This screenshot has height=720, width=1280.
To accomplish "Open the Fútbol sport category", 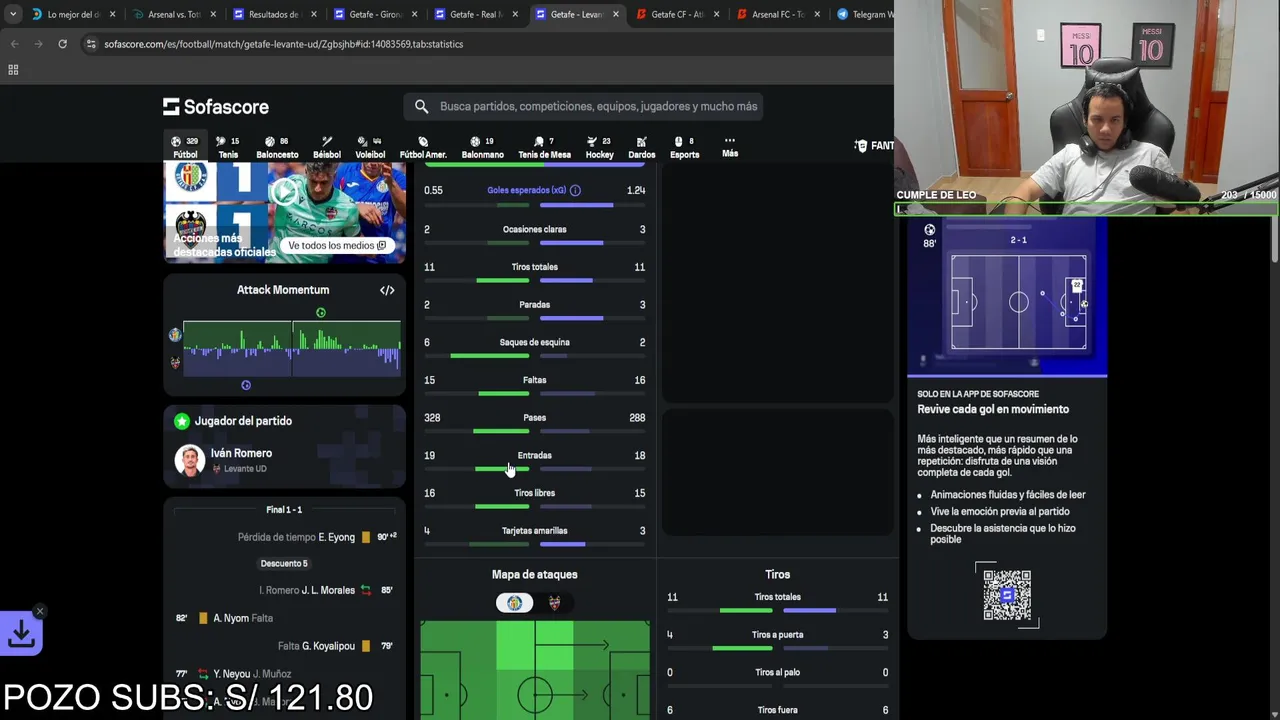I will click(x=185, y=147).
